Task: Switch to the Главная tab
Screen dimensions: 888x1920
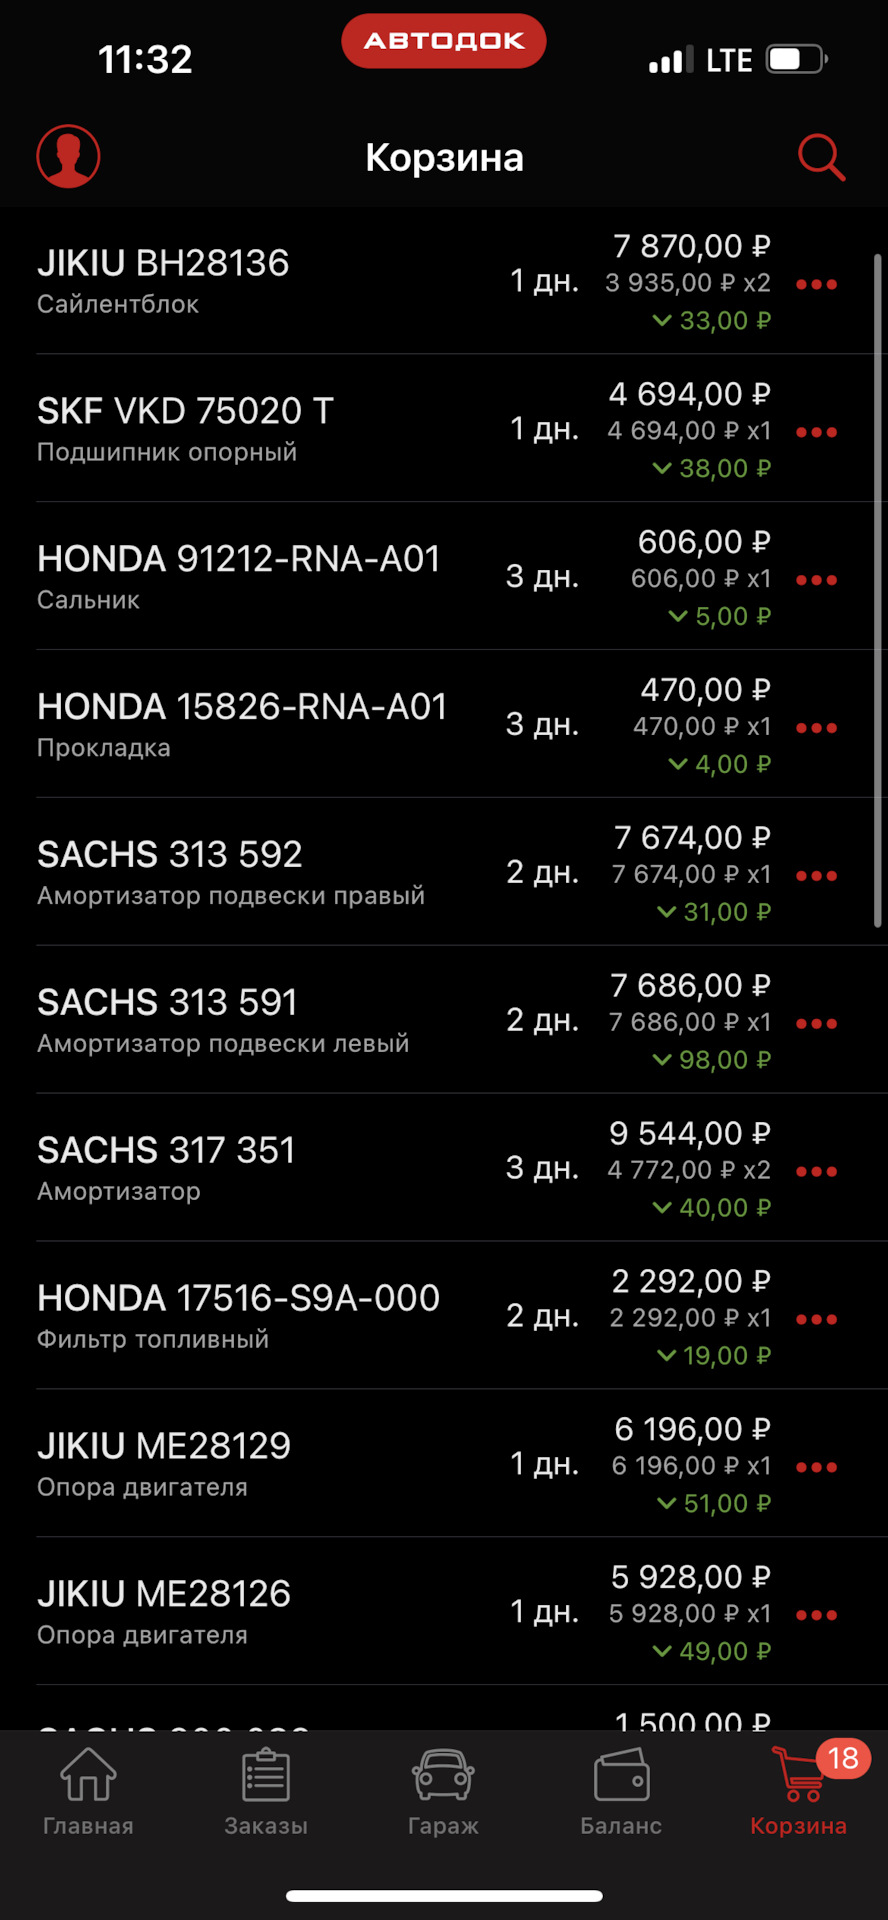Action: coord(88,1792)
